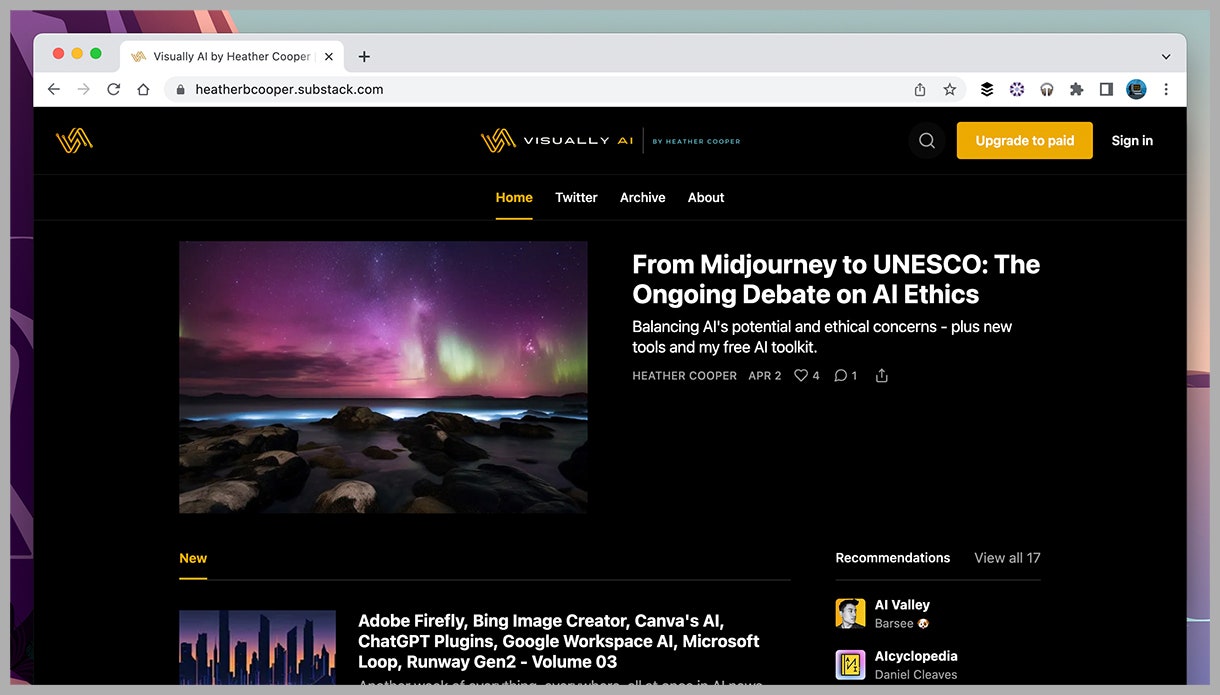The image size is (1220, 695).
Task: Close the Visually AI tab
Action: click(329, 57)
